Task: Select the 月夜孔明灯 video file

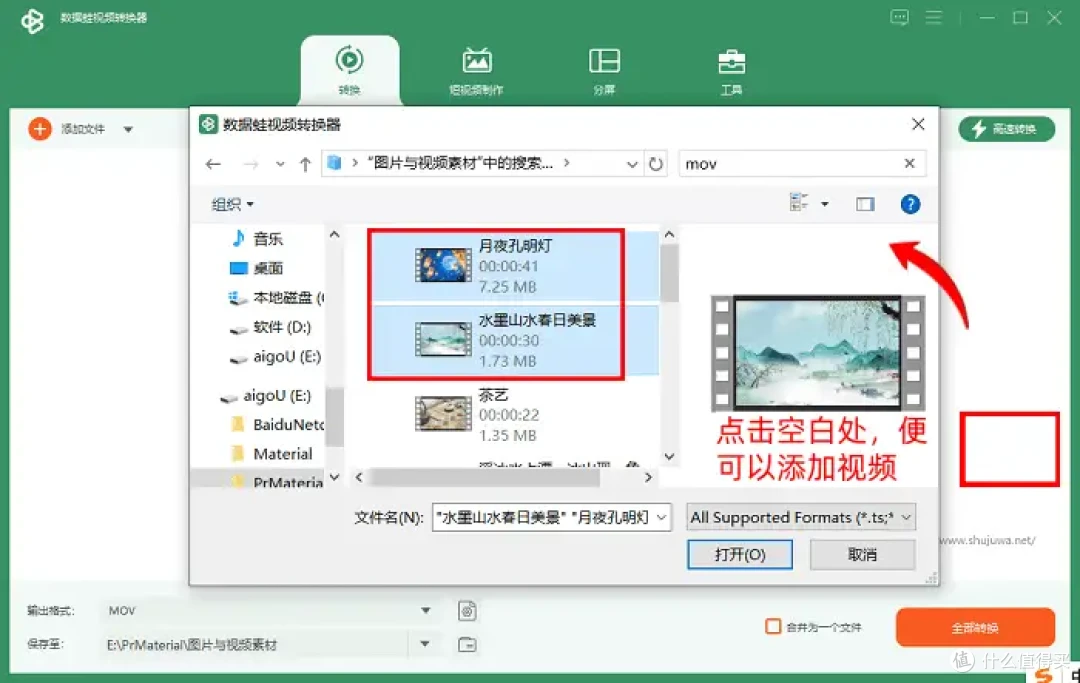Action: pos(514,266)
